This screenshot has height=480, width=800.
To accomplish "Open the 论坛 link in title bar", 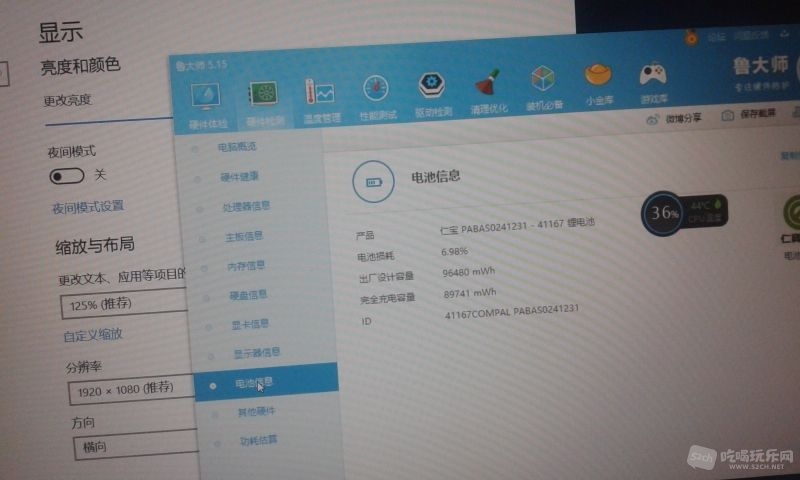I will (716, 37).
